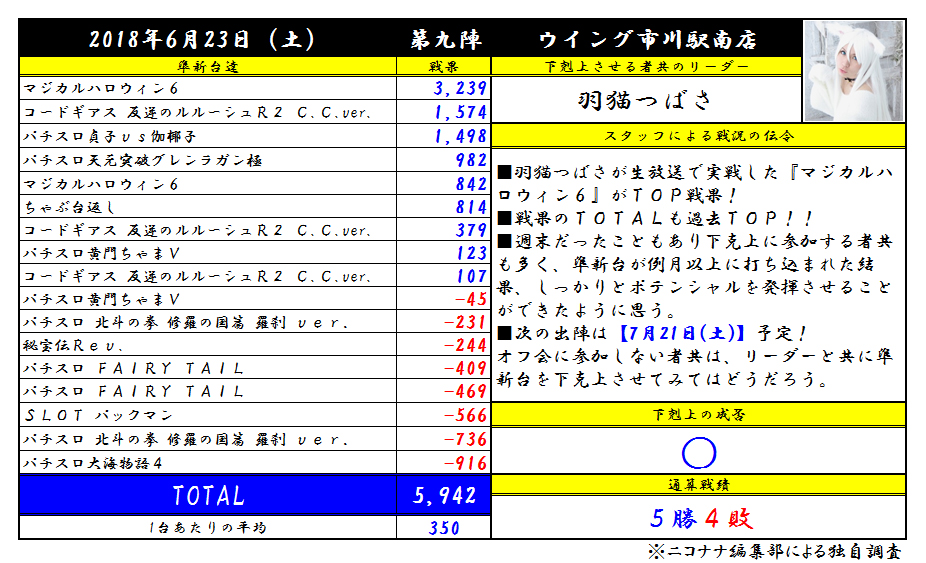Select the leader name 羽猫つばさ
This screenshot has height=563, width=926.
coord(646,100)
